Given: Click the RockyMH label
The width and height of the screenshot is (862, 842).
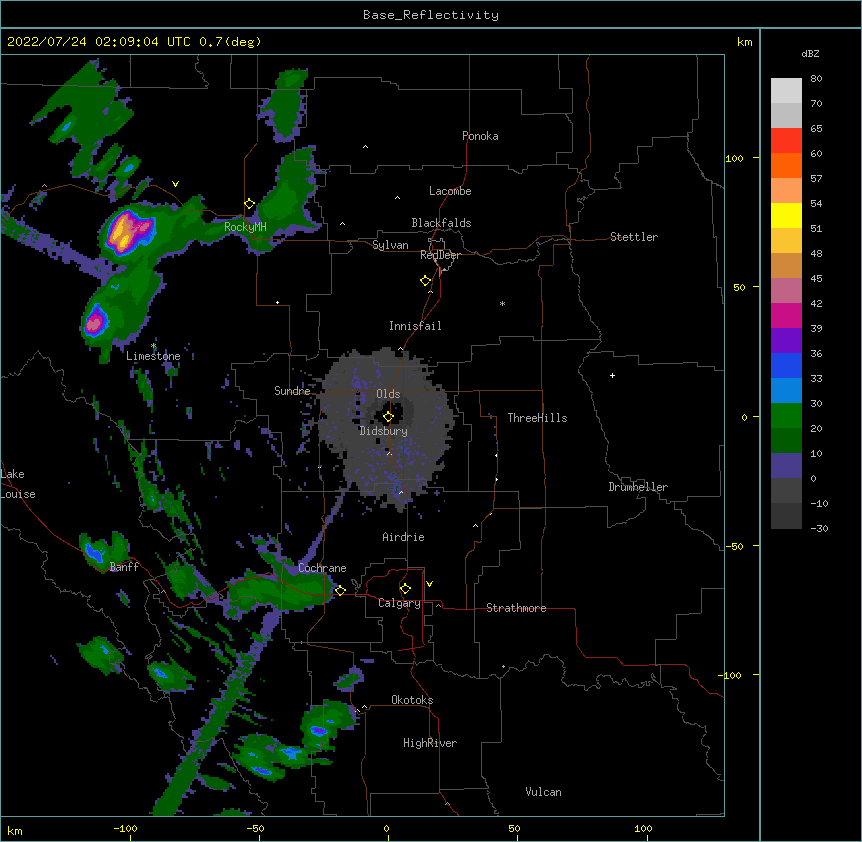Looking at the screenshot, I should [245, 227].
